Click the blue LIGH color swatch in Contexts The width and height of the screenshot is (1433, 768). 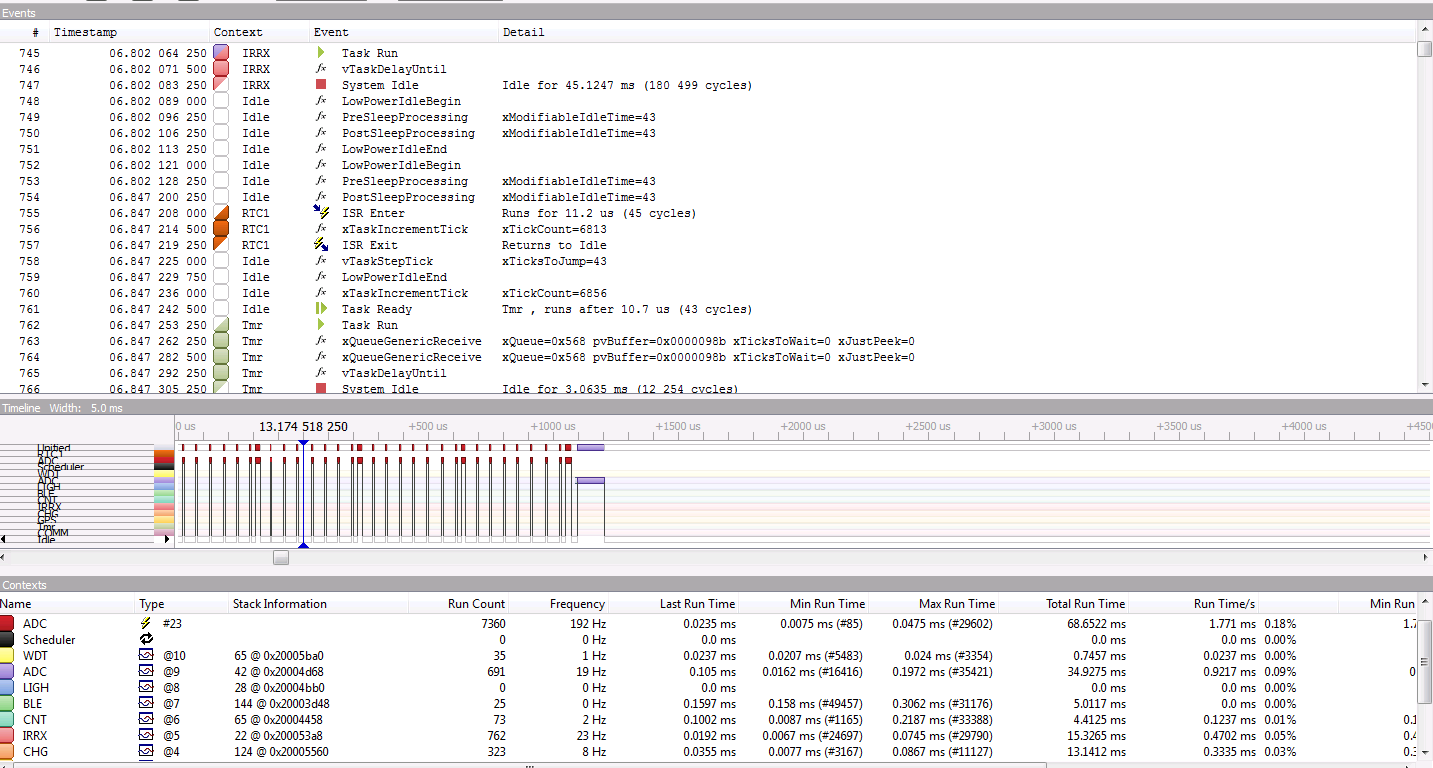8,687
